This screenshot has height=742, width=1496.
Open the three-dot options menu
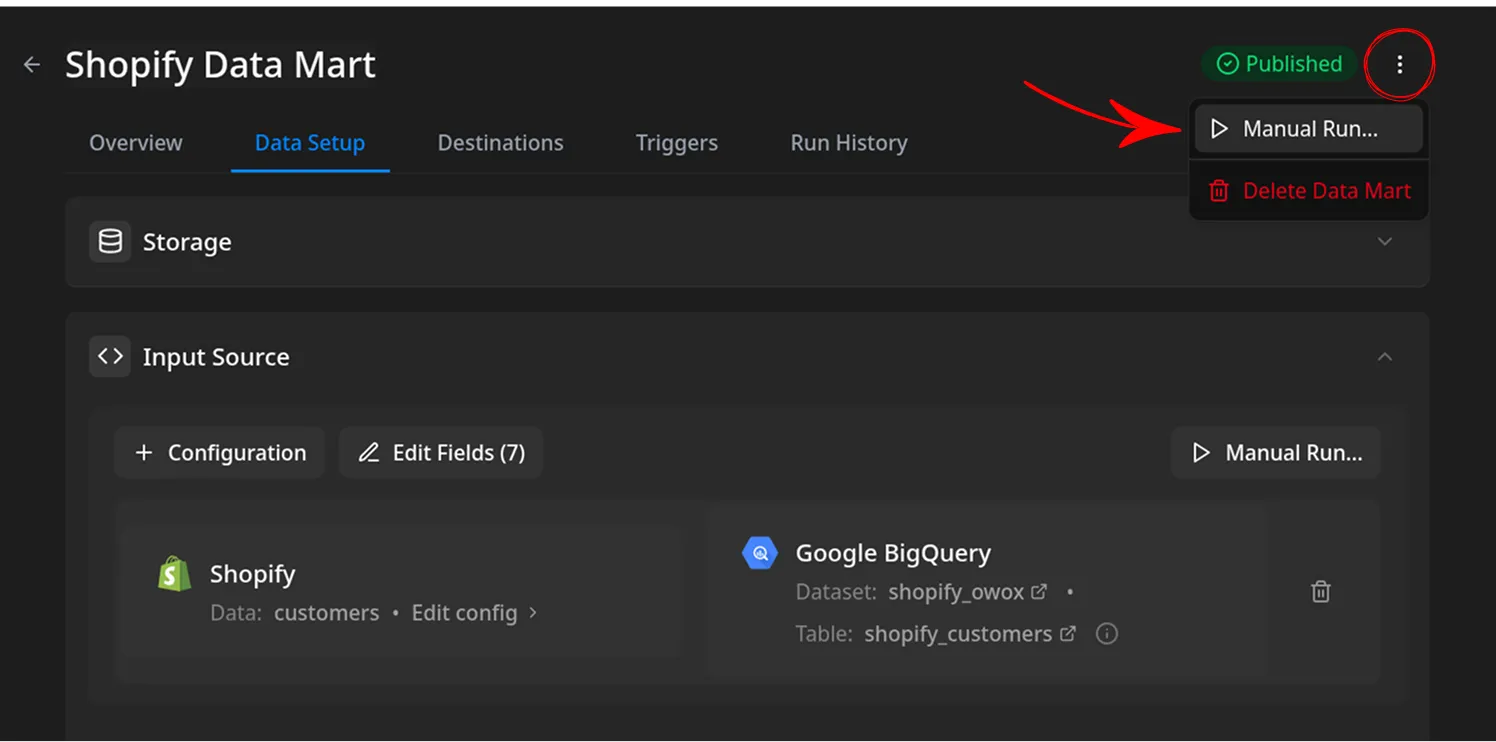pos(1399,63)
